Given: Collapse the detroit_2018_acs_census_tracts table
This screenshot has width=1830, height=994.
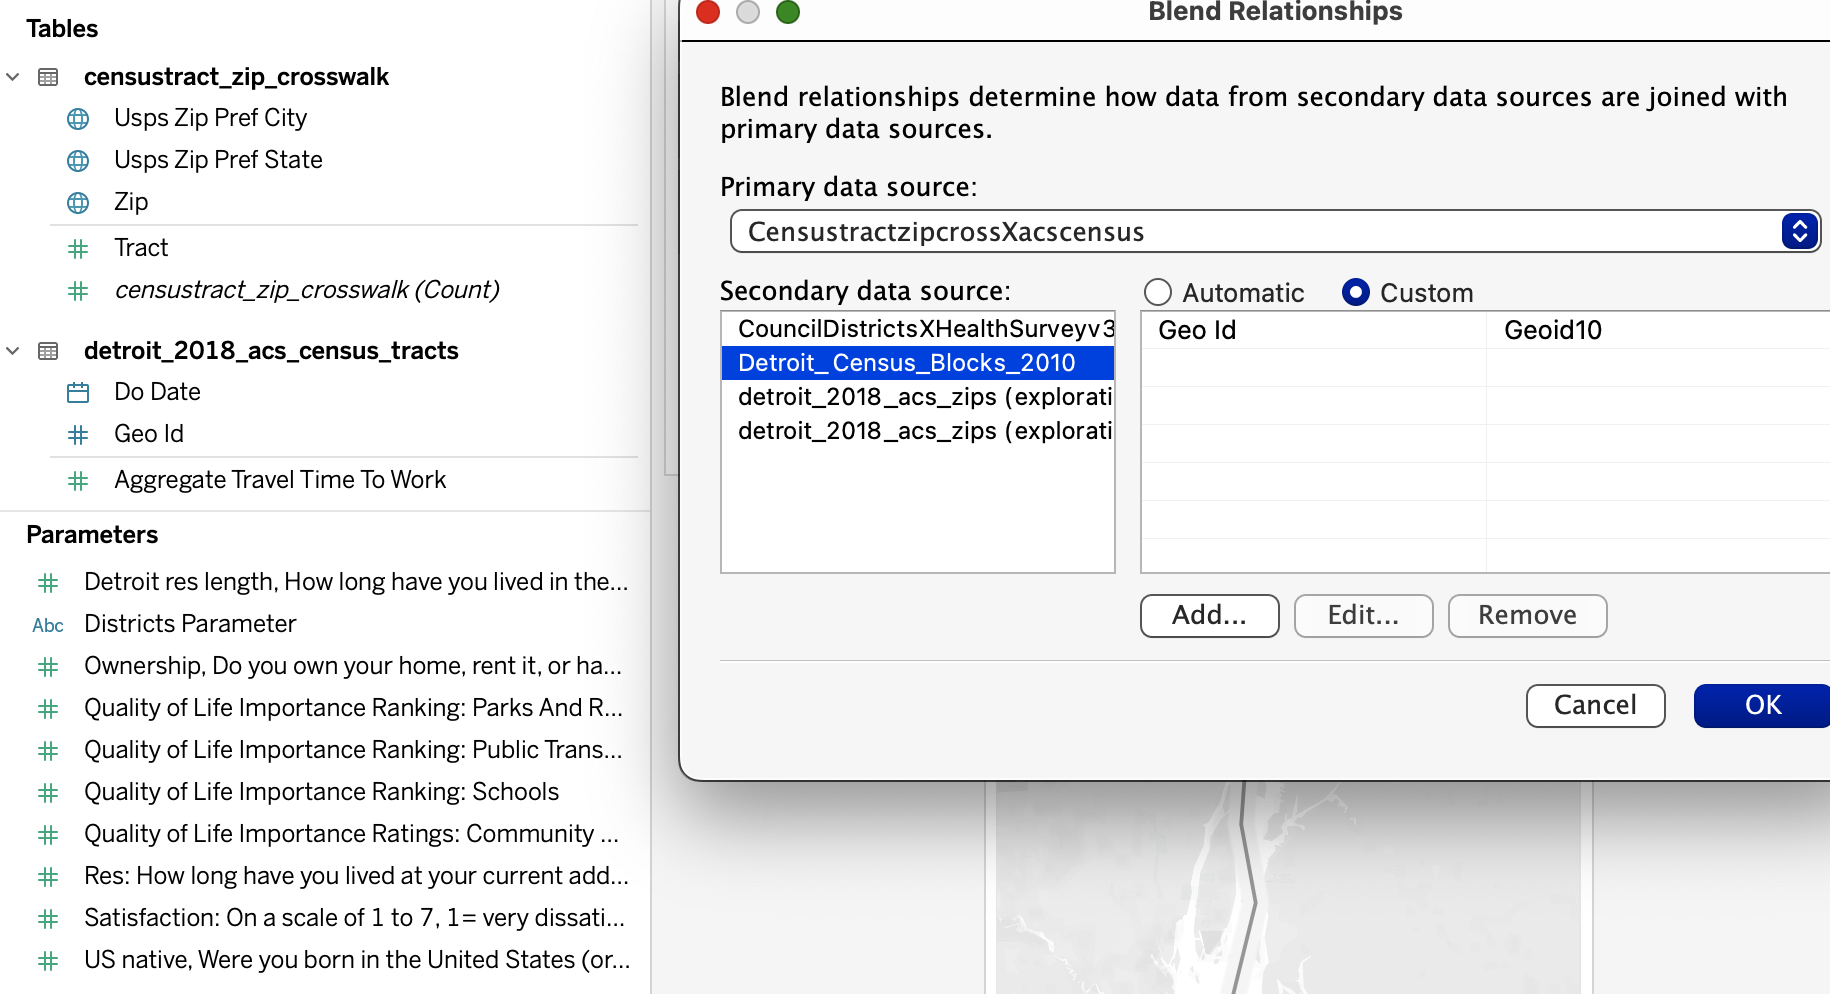Looking at the screenshot, I should [x=13, y=351].
